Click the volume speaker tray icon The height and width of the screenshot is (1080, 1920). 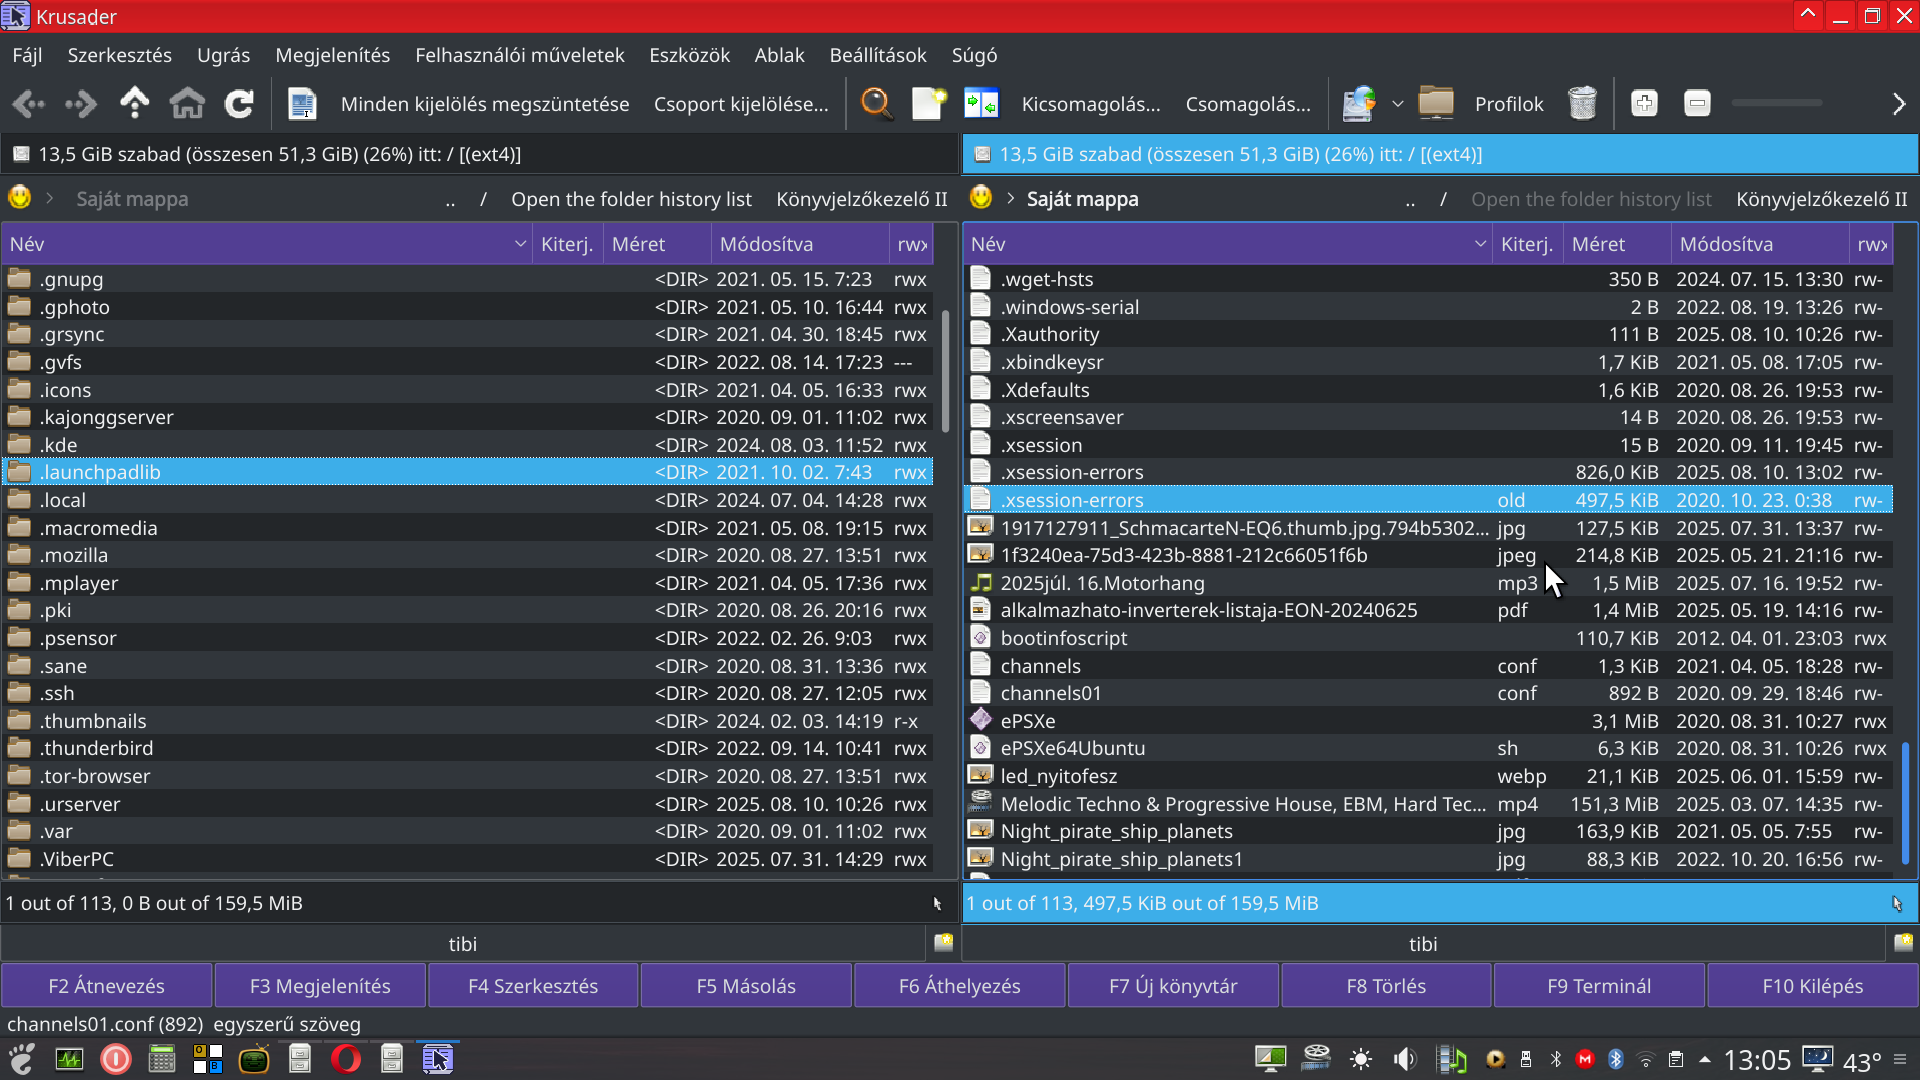click(1405, 1059)
